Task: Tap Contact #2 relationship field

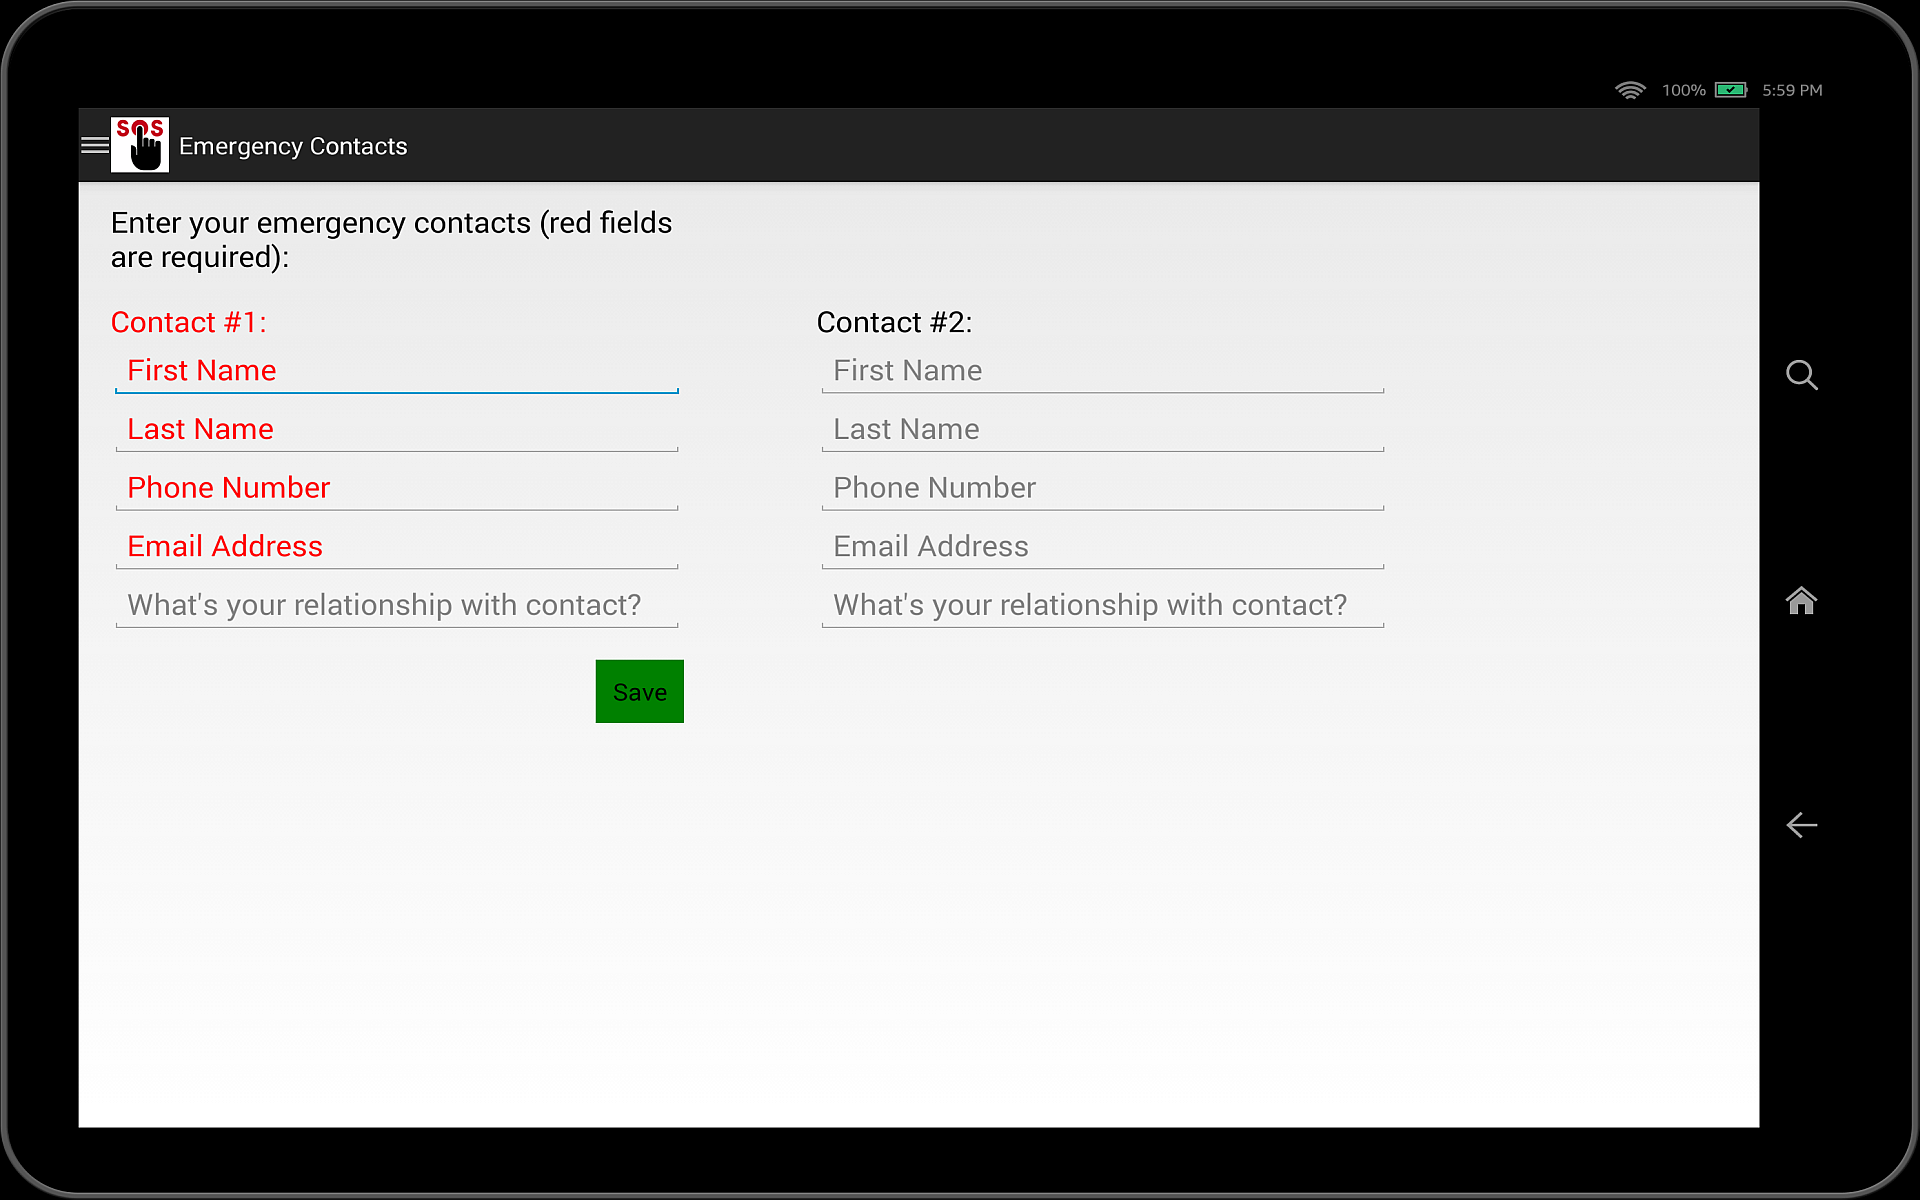Action: 1102,606
